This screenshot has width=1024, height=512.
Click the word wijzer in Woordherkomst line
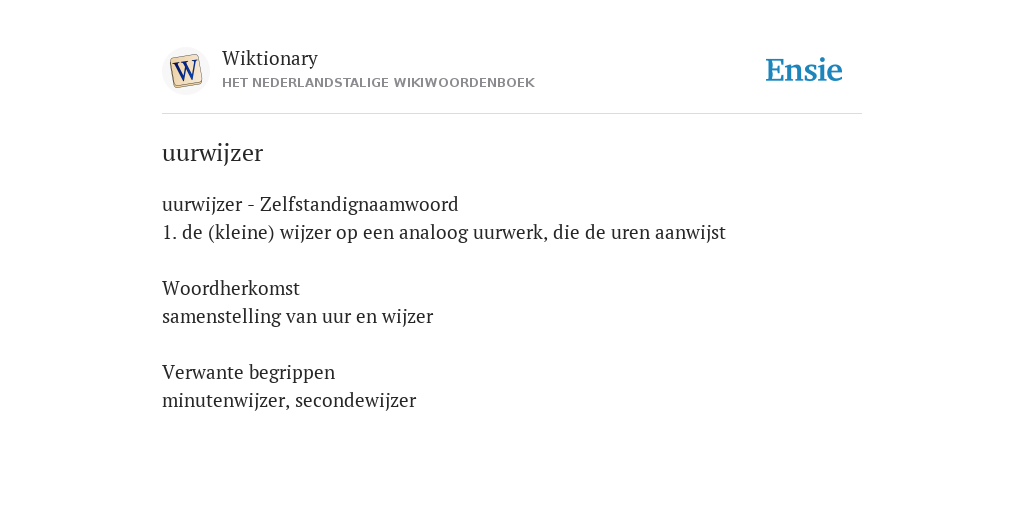(x=408, y=317)
